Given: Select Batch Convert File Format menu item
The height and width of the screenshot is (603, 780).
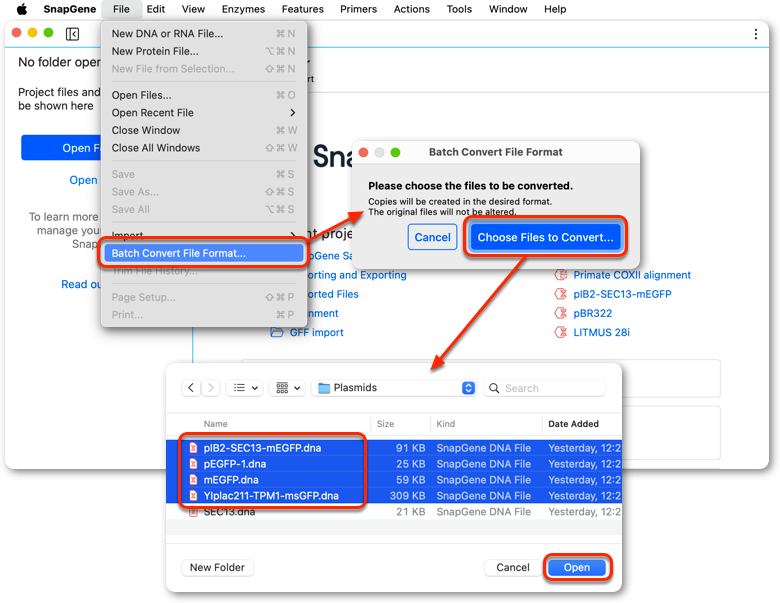Looking at the screenshot, I should pyautogui.click(x=203, y=253).
